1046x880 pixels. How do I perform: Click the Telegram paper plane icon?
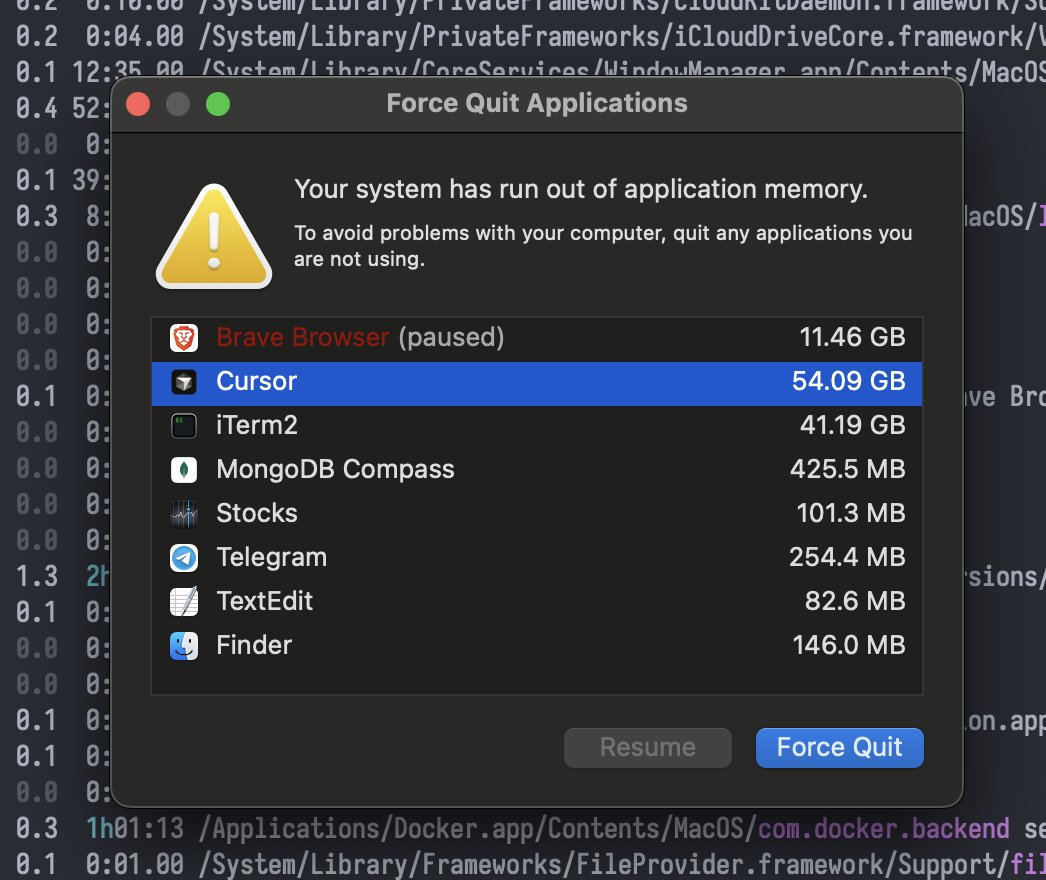[x=183, y=558]
